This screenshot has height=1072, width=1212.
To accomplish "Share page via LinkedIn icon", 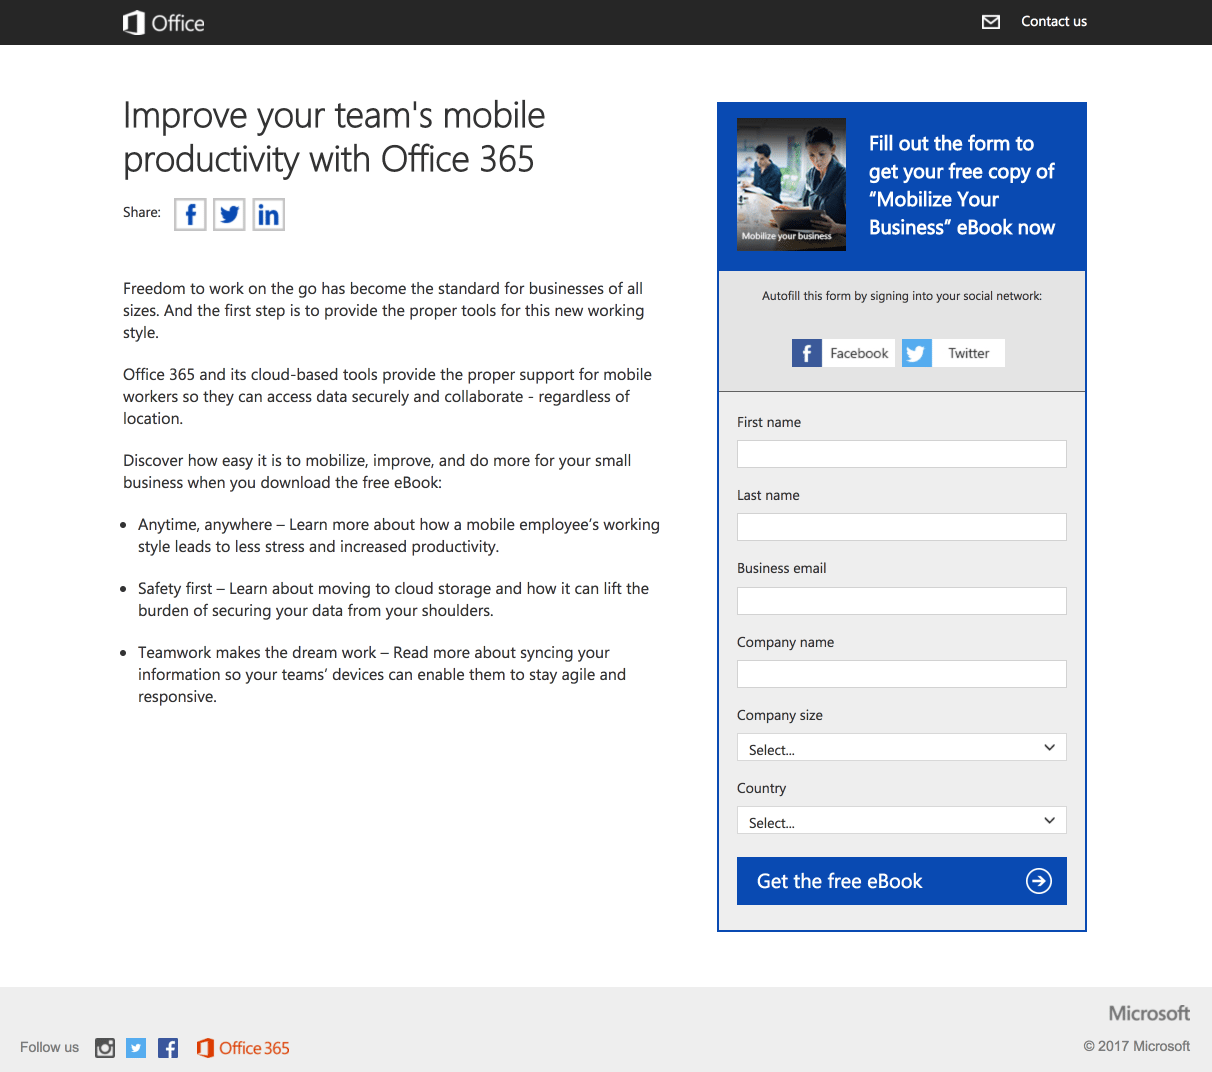I will coord(268,215).
